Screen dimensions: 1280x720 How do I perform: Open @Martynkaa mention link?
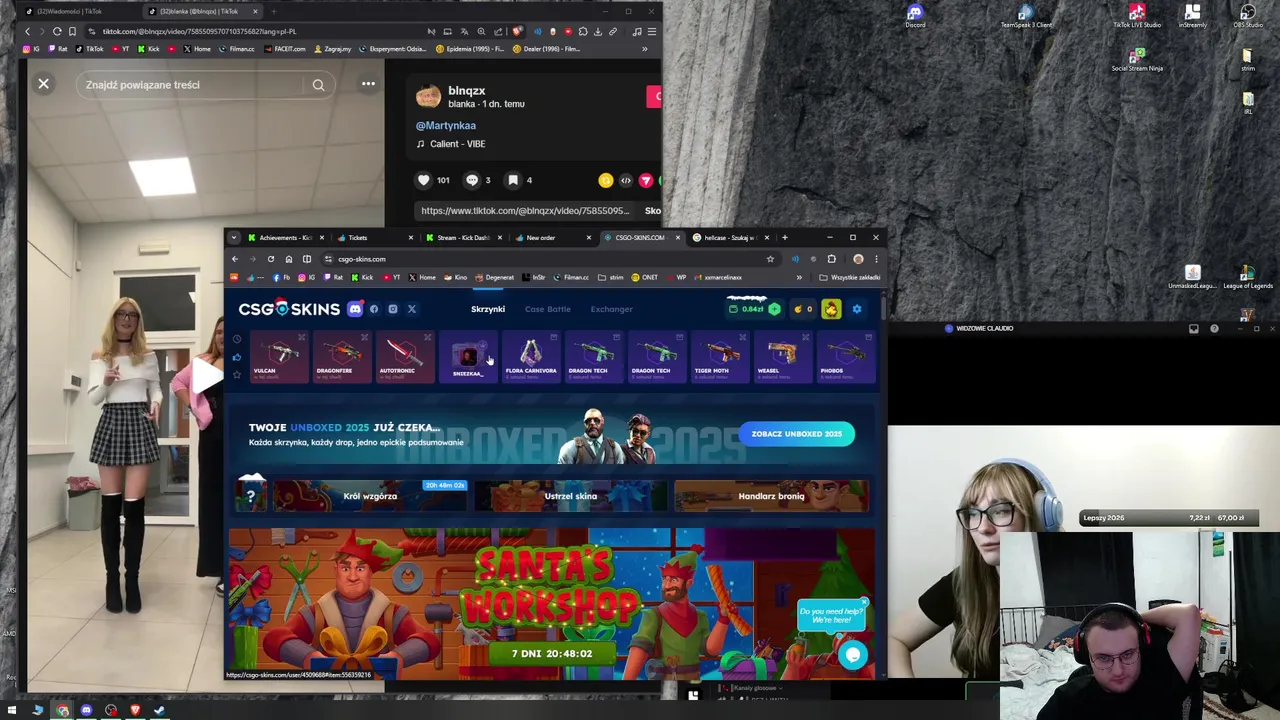click(x=446, y=126)
